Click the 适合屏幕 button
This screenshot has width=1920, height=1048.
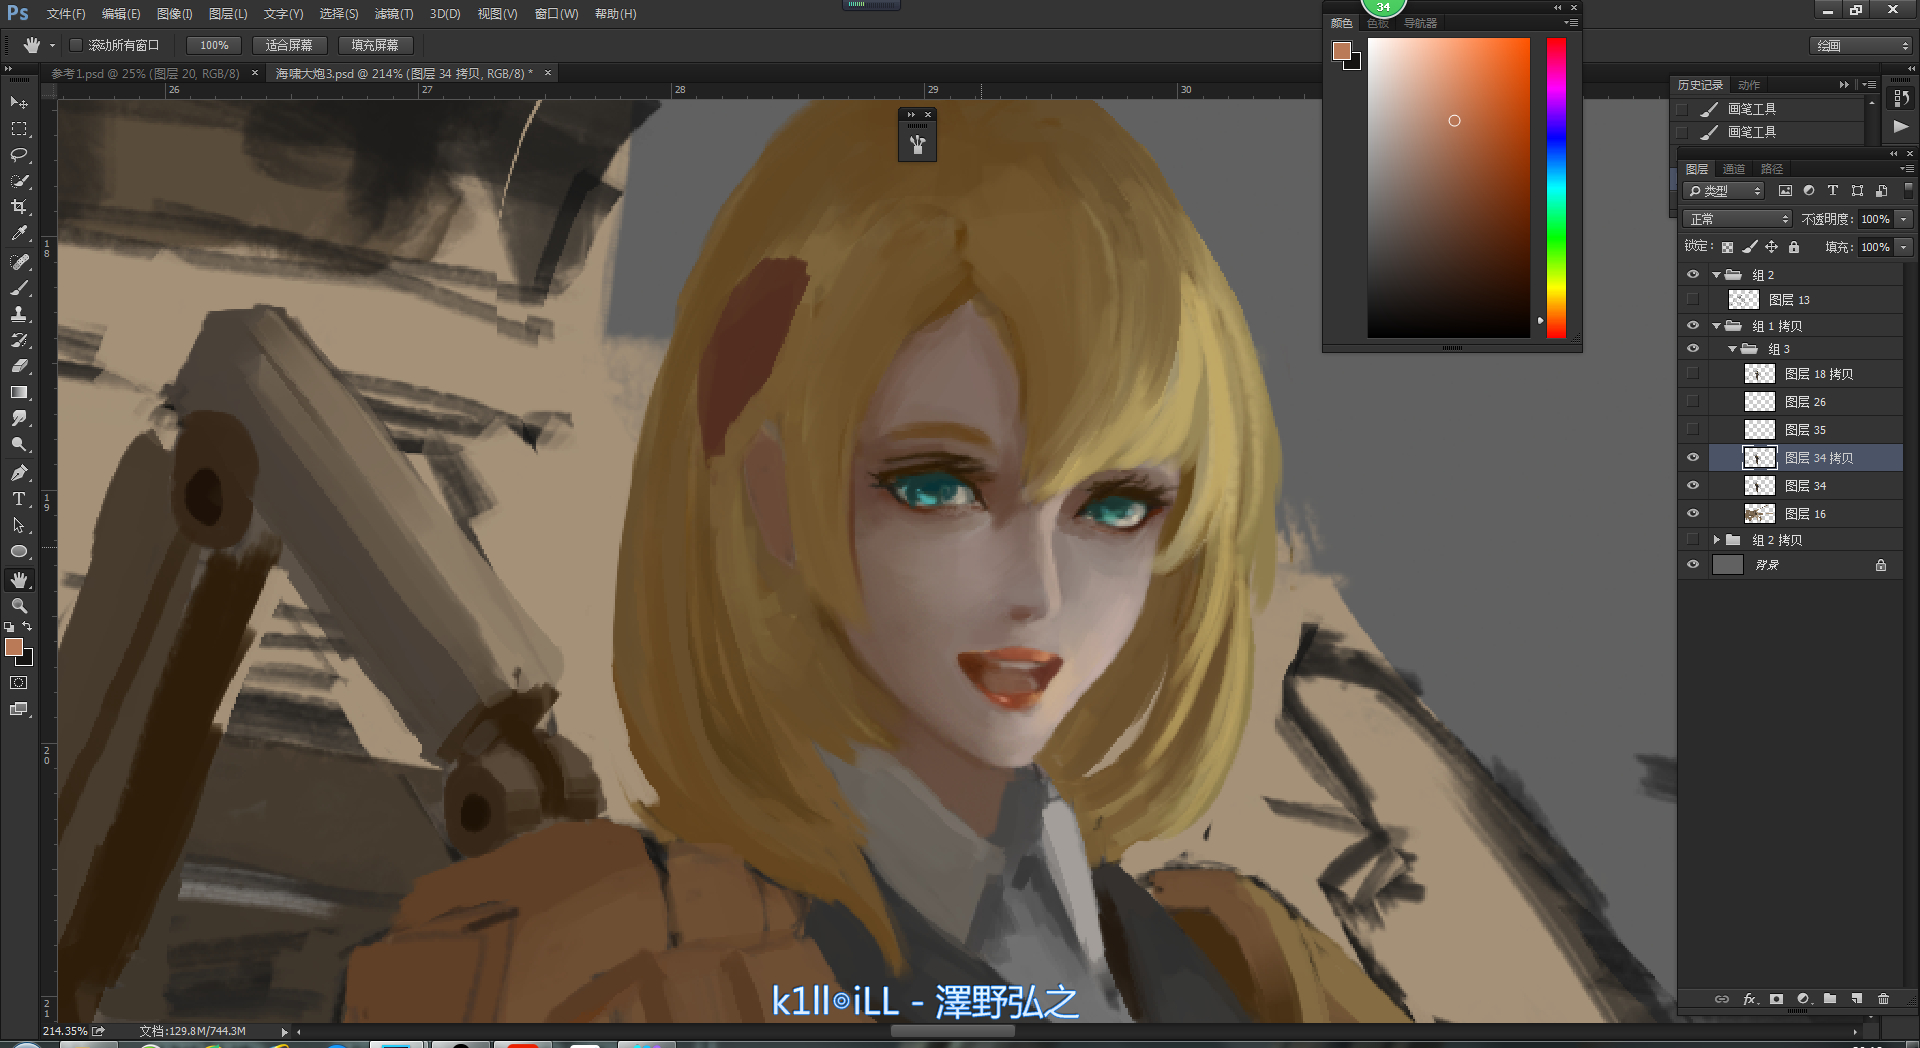pyautogui.click(x=289, y=45)
